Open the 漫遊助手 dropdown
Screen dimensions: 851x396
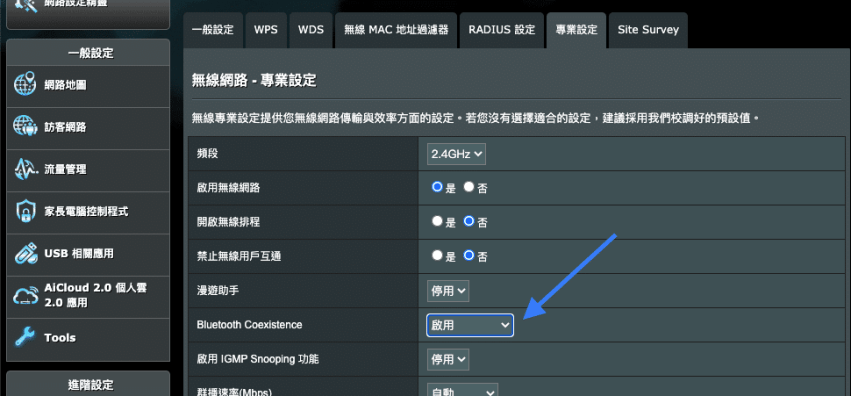pos(448,291)
